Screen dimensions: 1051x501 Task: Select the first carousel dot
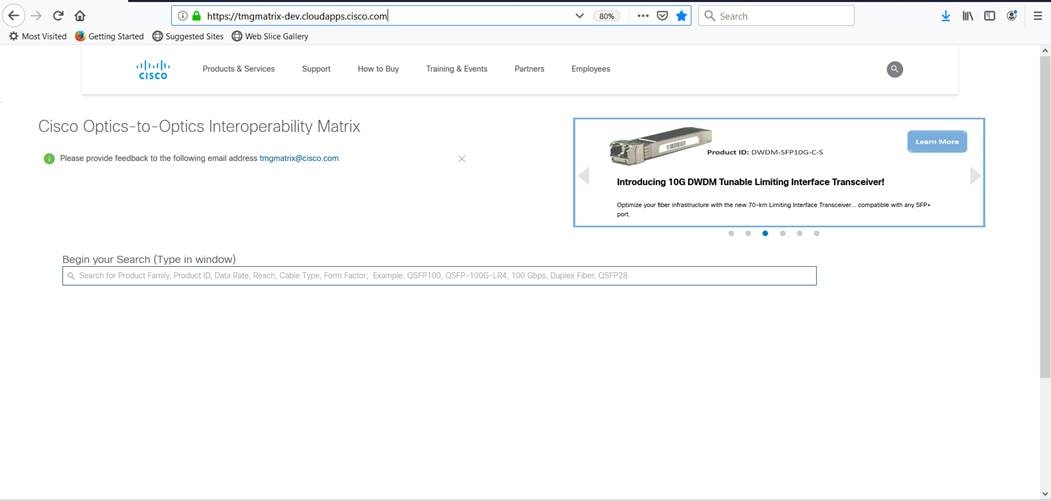[731, 233]
